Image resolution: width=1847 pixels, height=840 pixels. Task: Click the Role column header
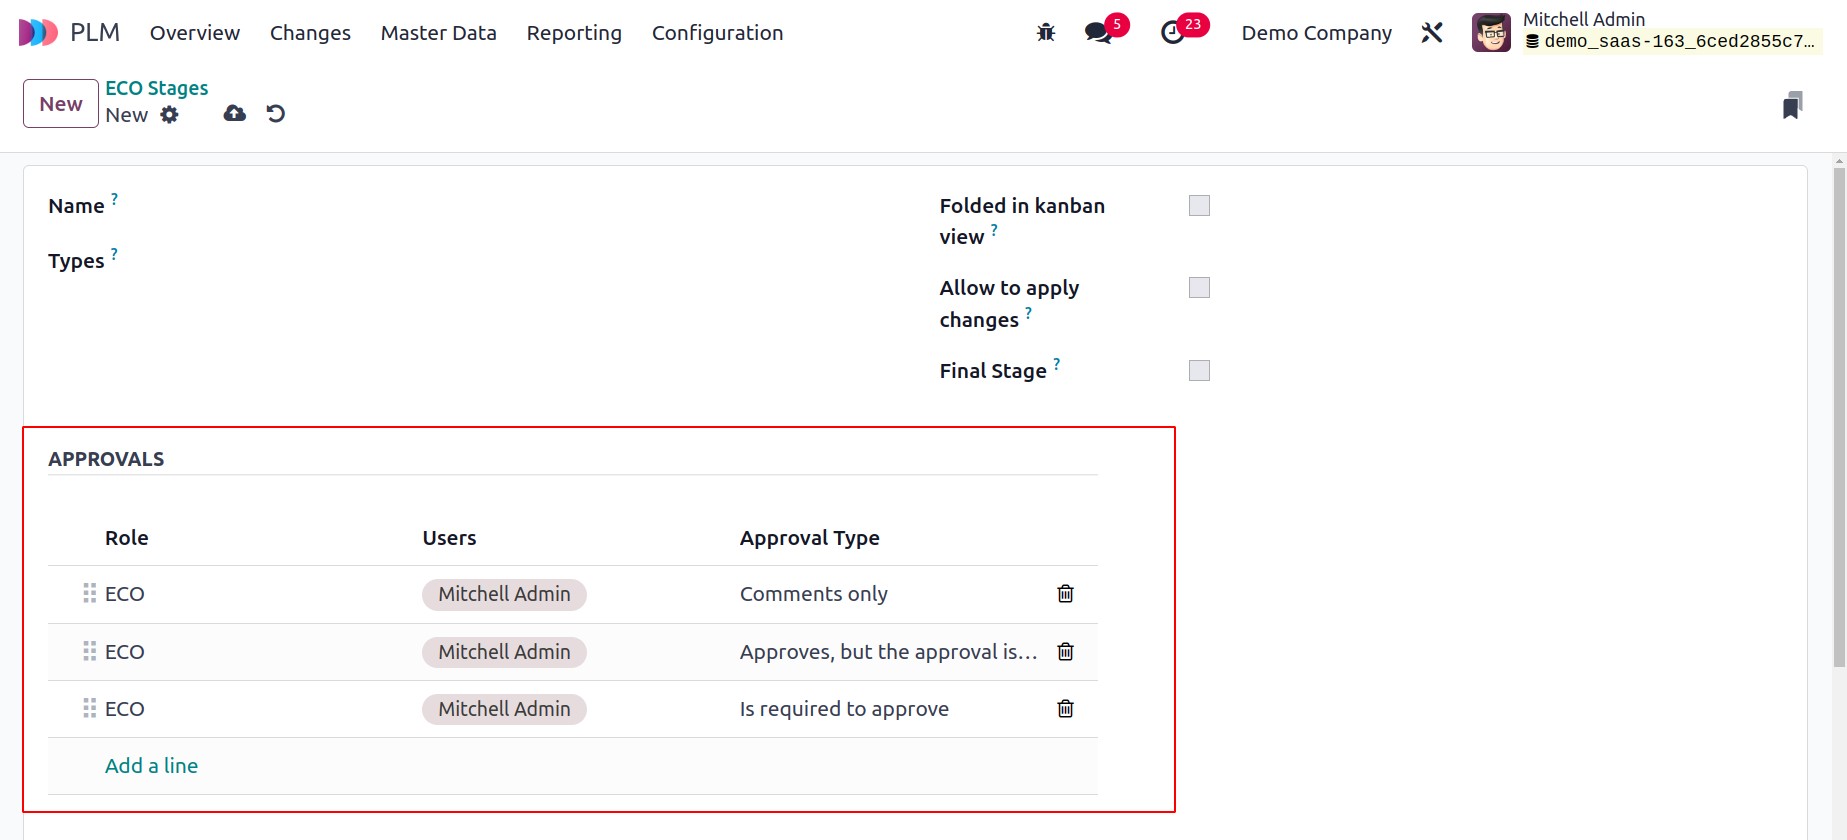127,538
